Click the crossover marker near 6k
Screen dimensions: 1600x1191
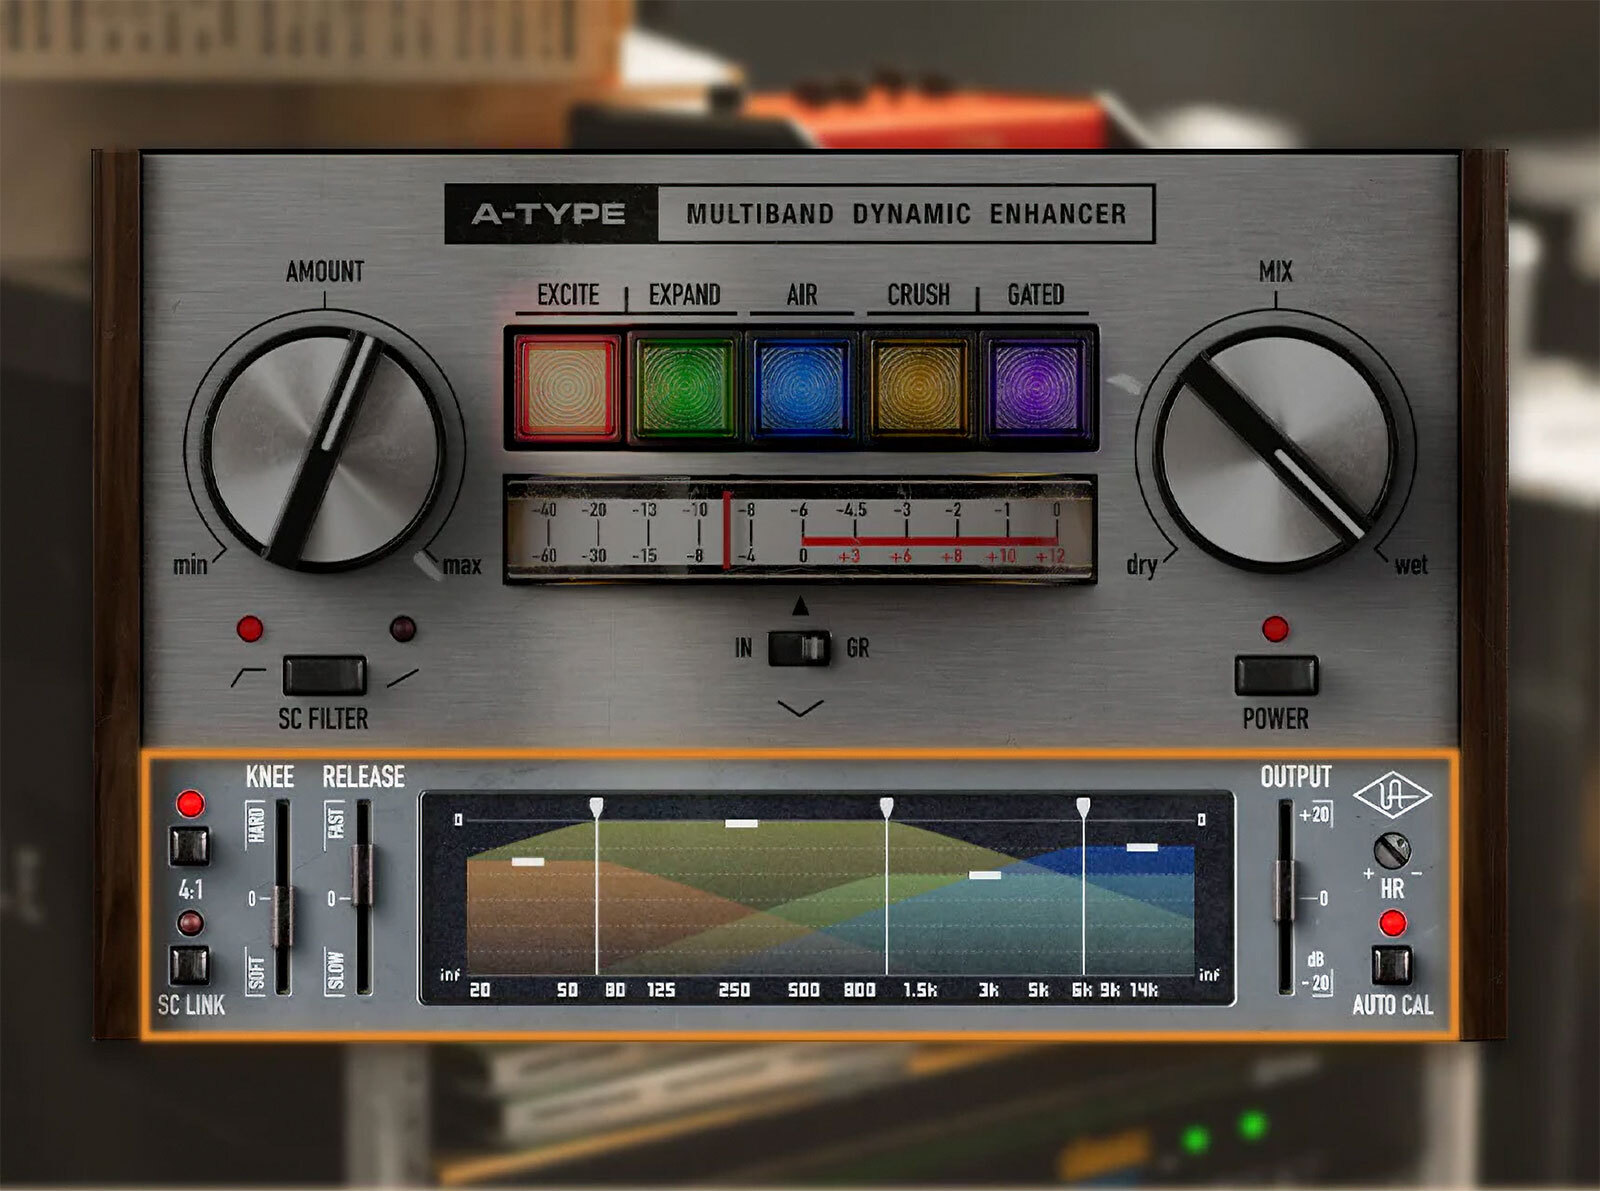(1083, 806)
